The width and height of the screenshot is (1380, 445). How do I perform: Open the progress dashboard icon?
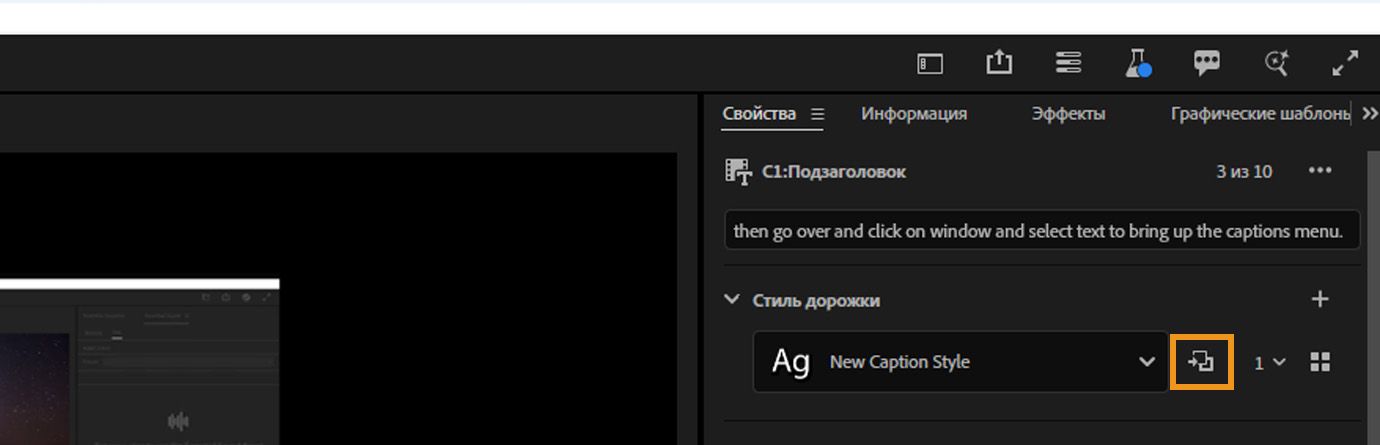(x=1068, y=63)
